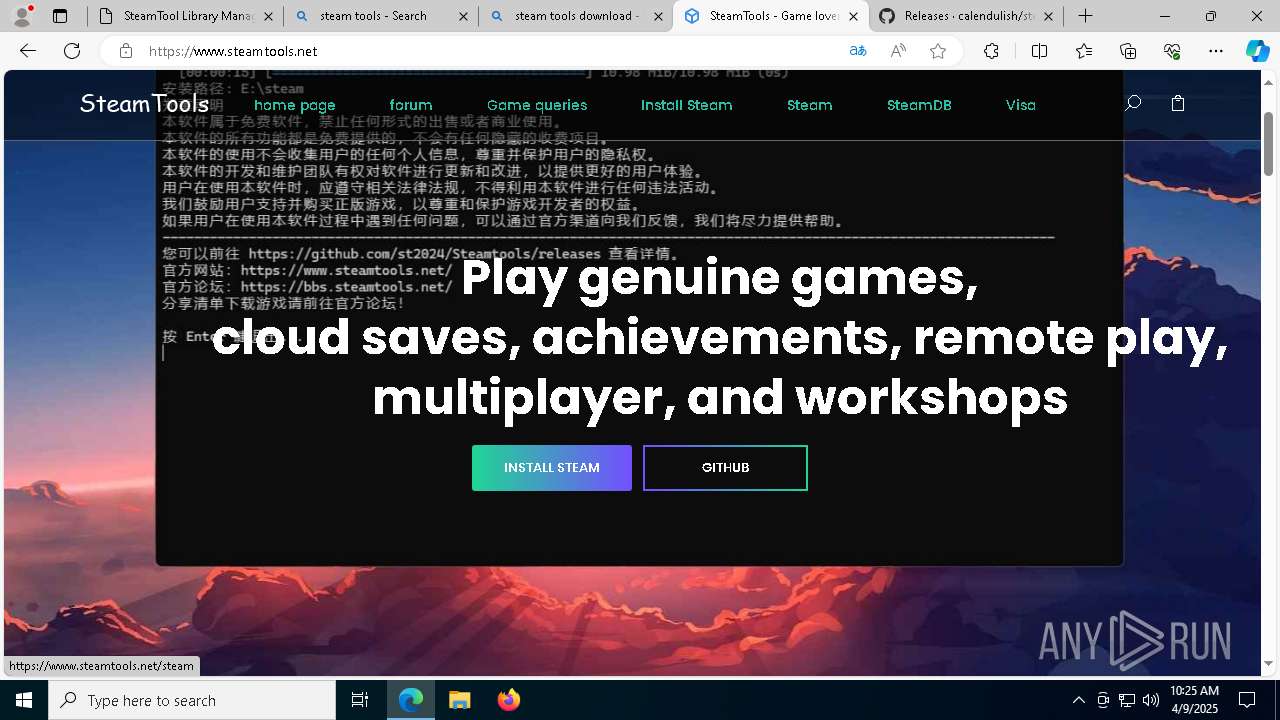The height and width of the screenshot is (720, 1280).
Task: Open the volume control in the tray
Action: pyautogui.click(x=1151, y=700)
